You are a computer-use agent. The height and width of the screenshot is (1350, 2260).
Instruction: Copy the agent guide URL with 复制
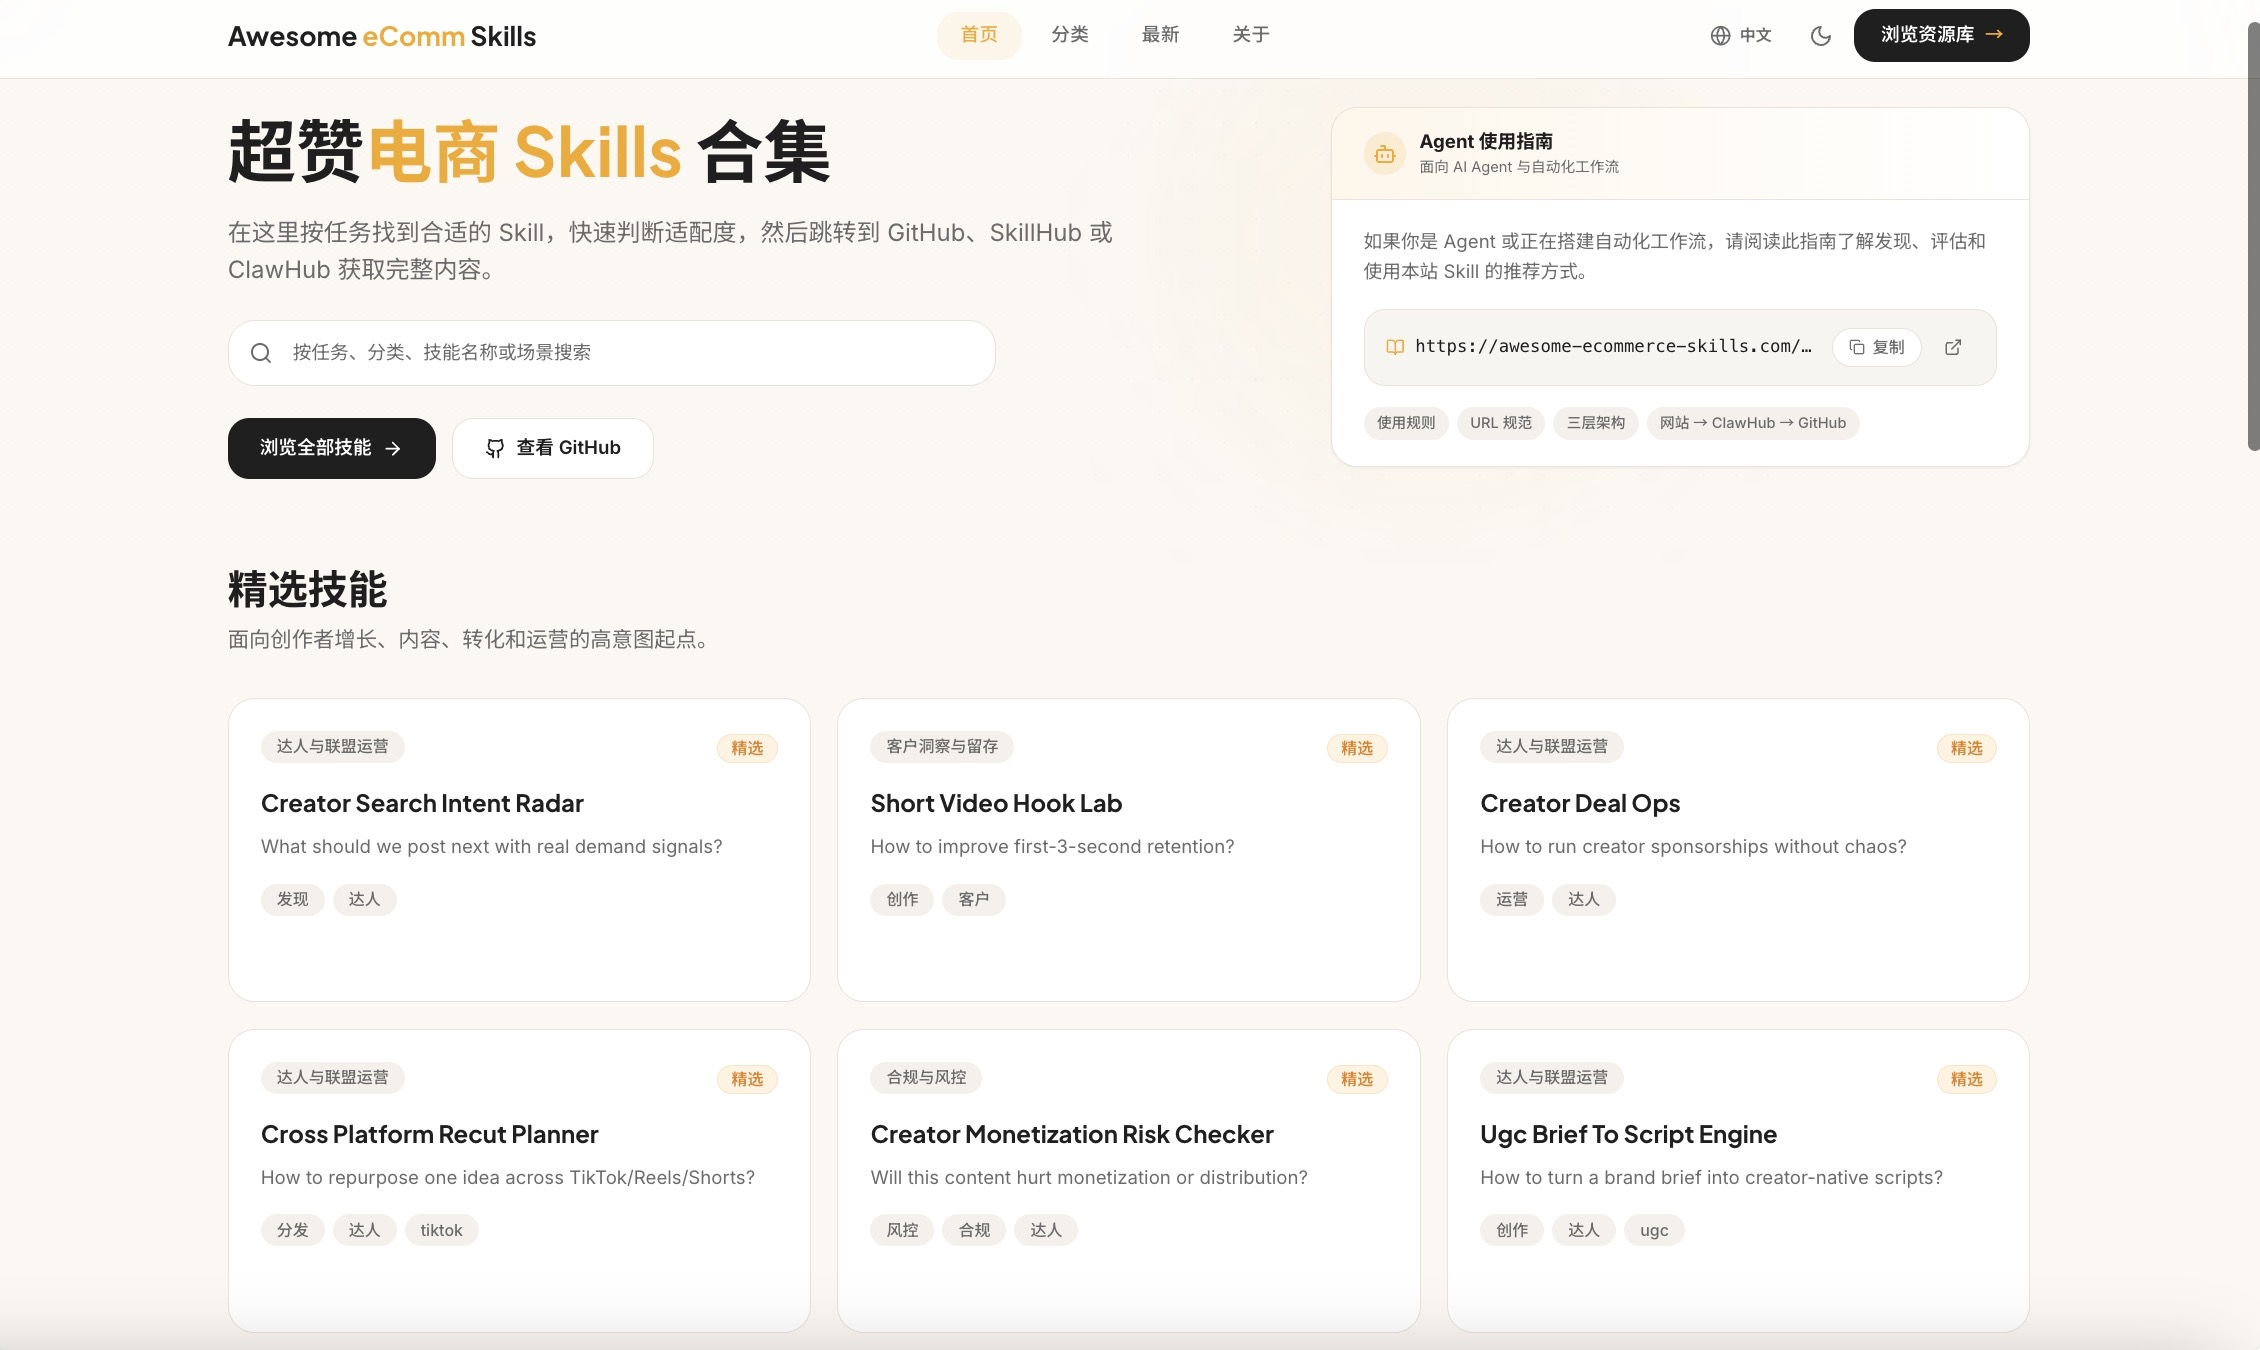point(1876,347)
